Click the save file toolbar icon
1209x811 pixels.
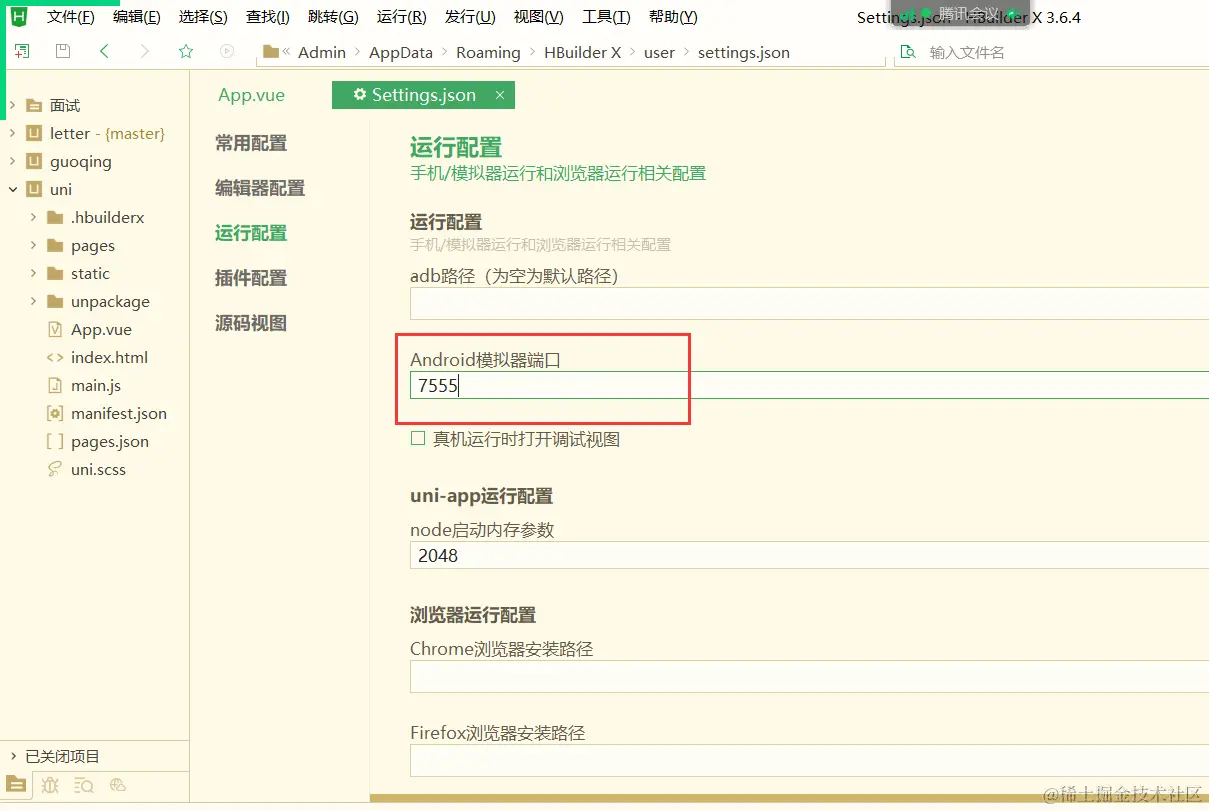tap(63, 51)
